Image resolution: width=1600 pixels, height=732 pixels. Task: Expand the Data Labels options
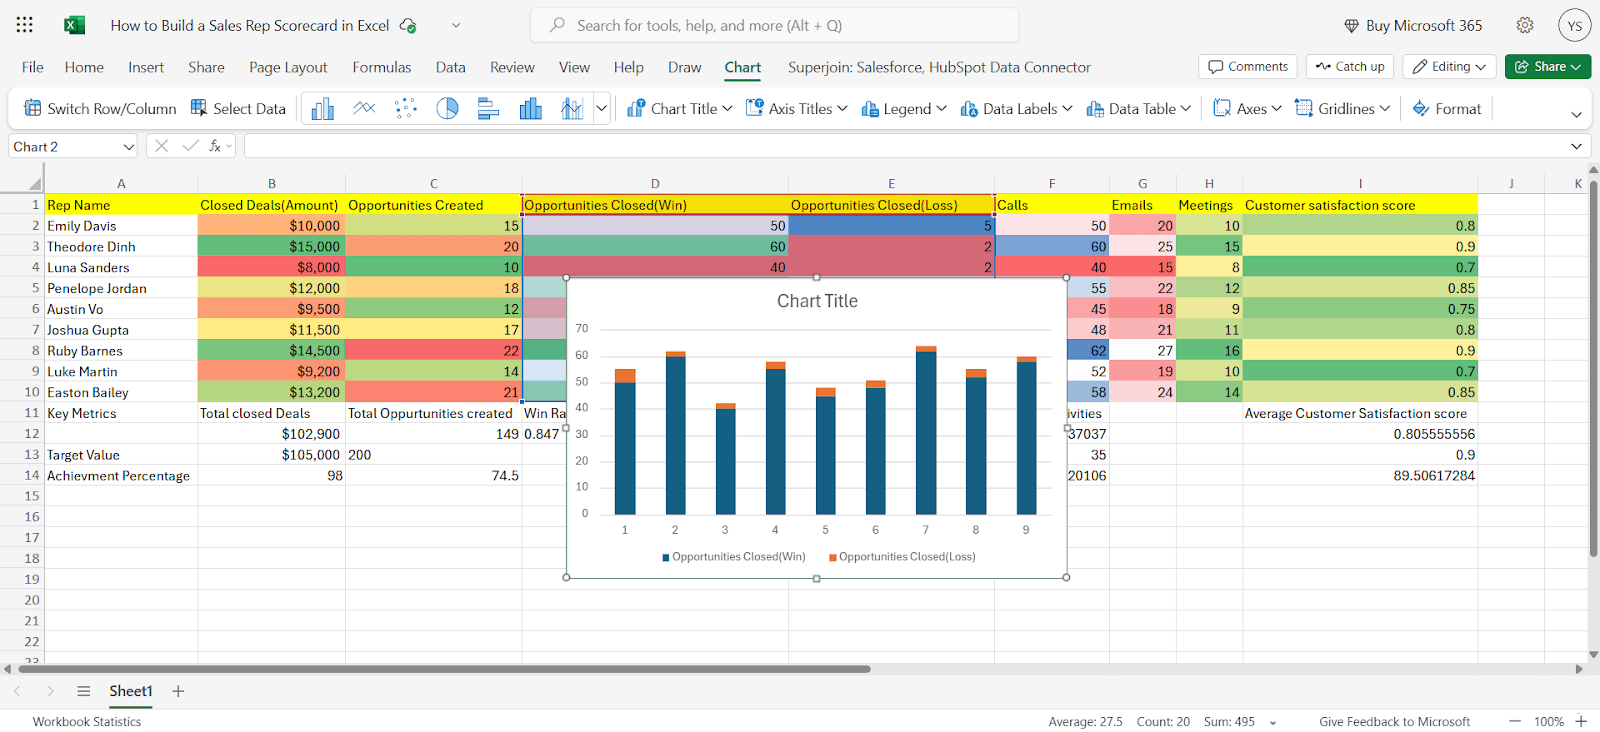(x=1016, y=108)
